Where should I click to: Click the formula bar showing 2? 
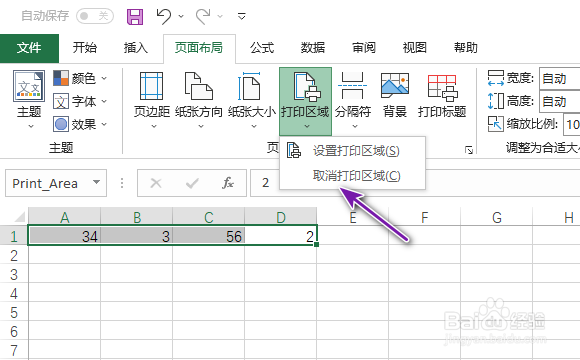click(415, 183)
